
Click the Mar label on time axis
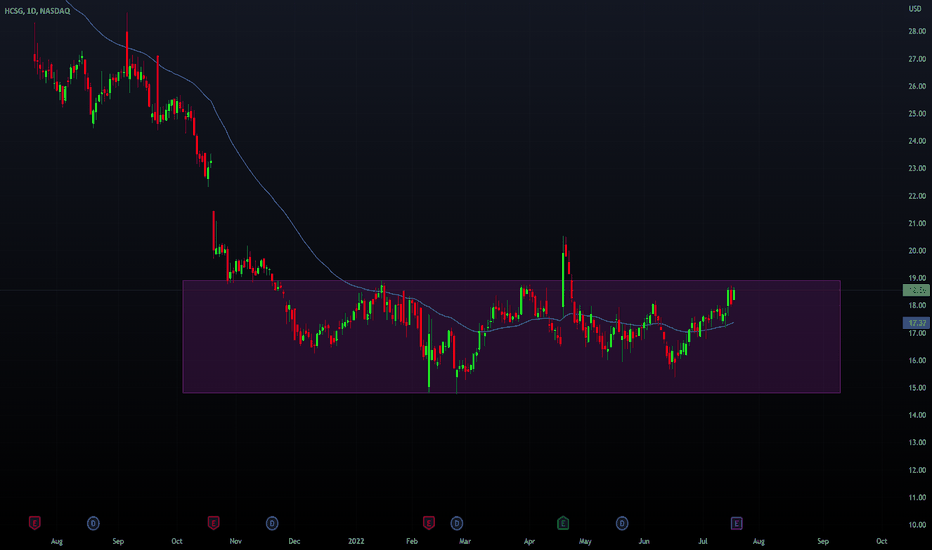coord(465,541)
